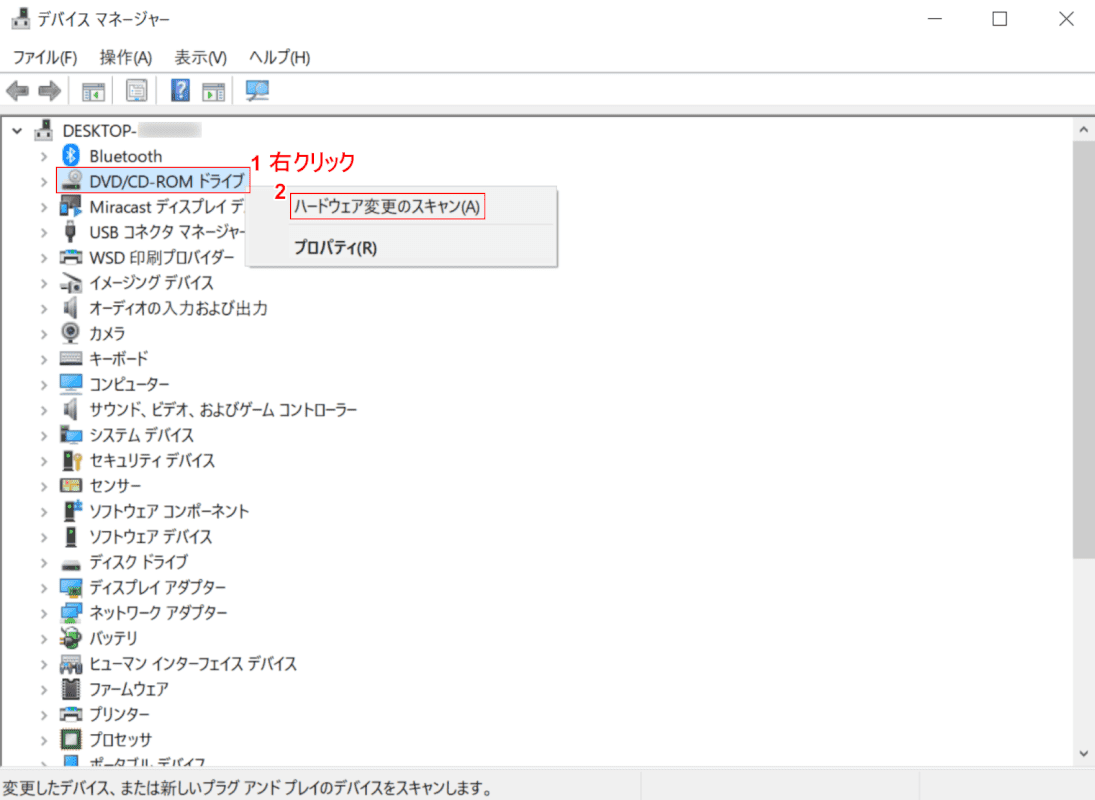Expand the プリンター category
1095x800 pixels.
(x=44, y=715)
